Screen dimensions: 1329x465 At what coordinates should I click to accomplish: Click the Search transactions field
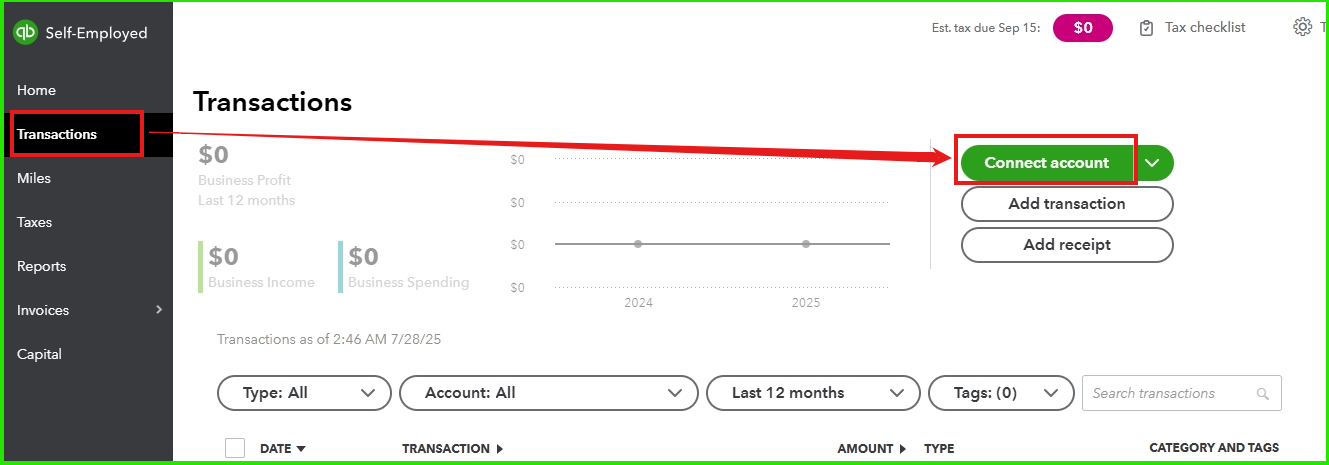(1182, 393)
